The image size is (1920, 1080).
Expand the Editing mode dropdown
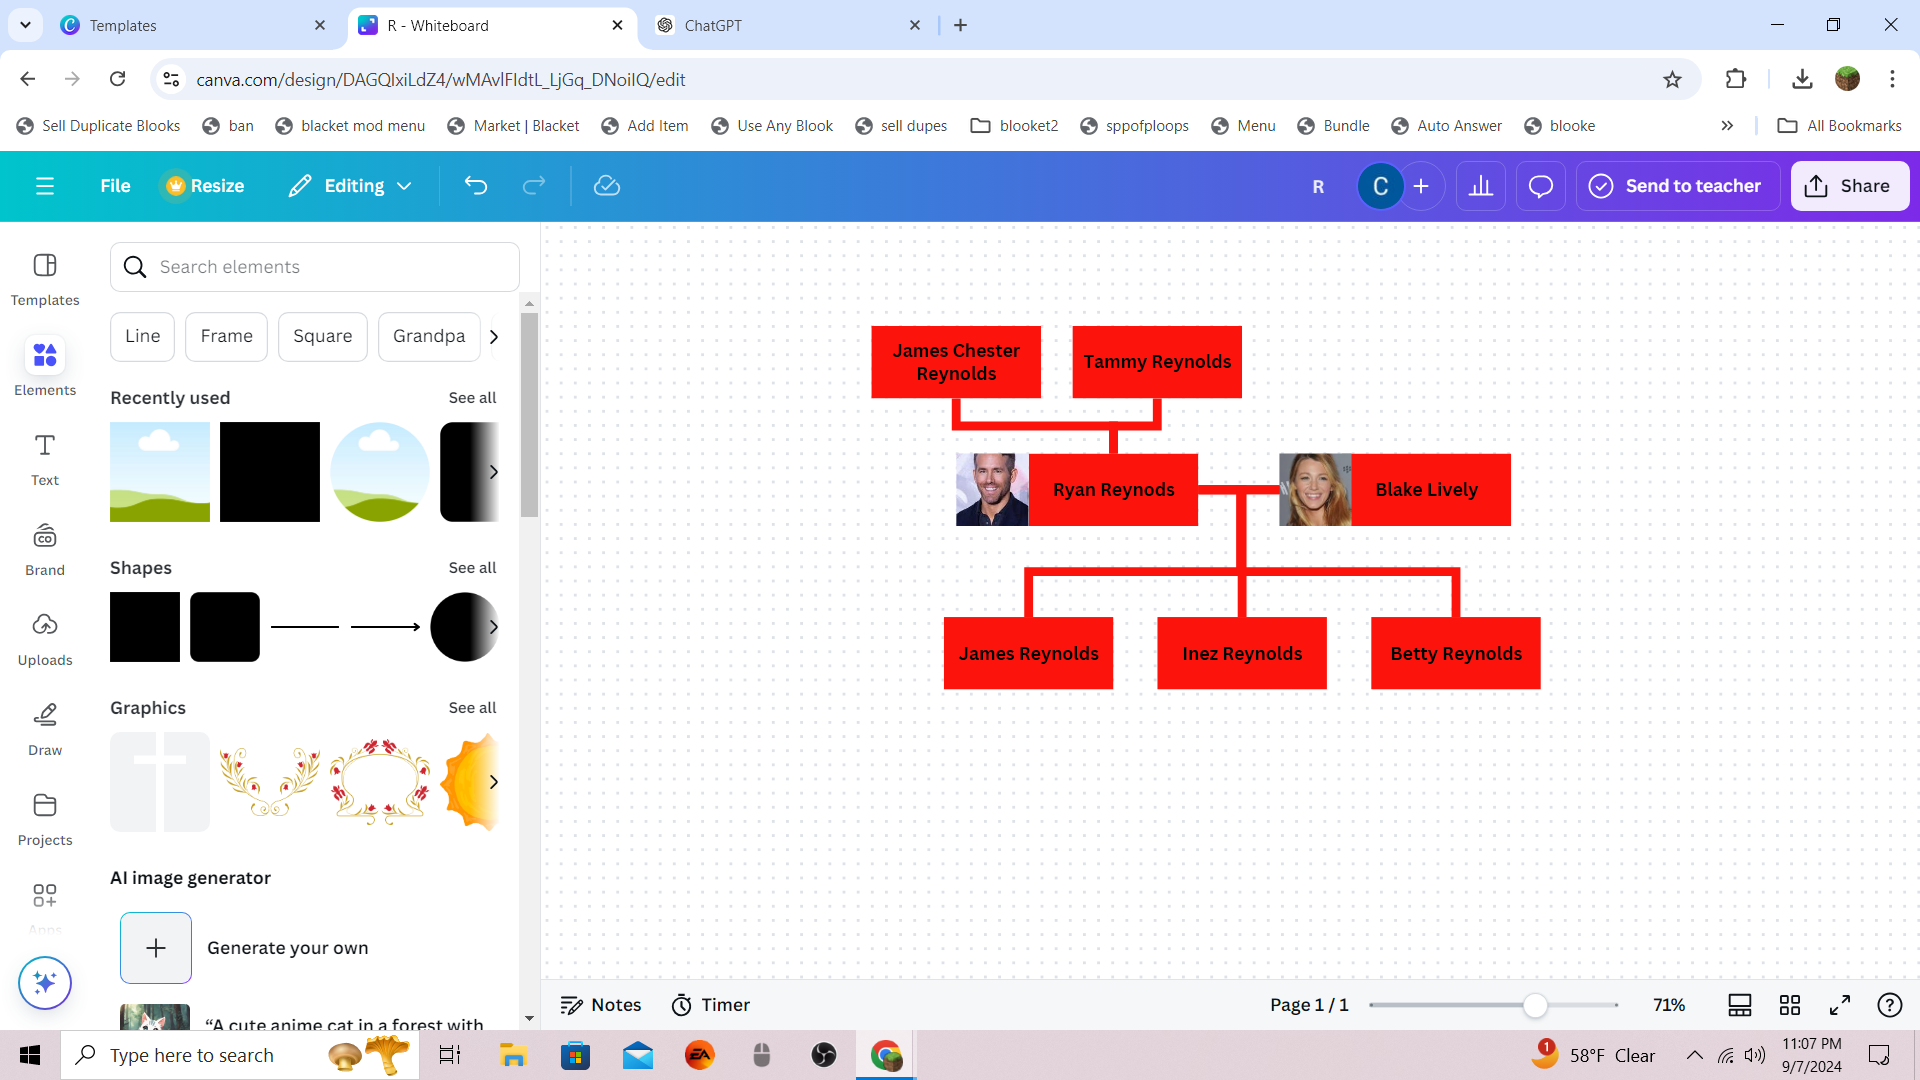(351, 186)
